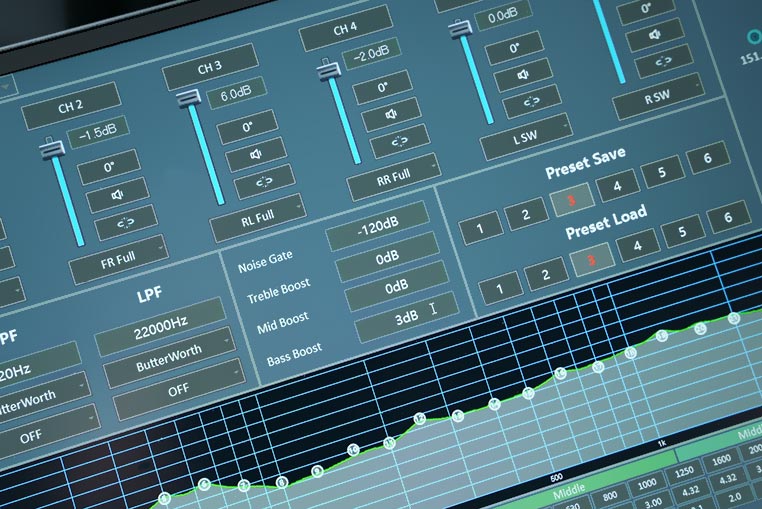Click the Mid Boost 0dB field
Image resolution: width=762 pixels, height=509 pixels.
pos(397,287)
